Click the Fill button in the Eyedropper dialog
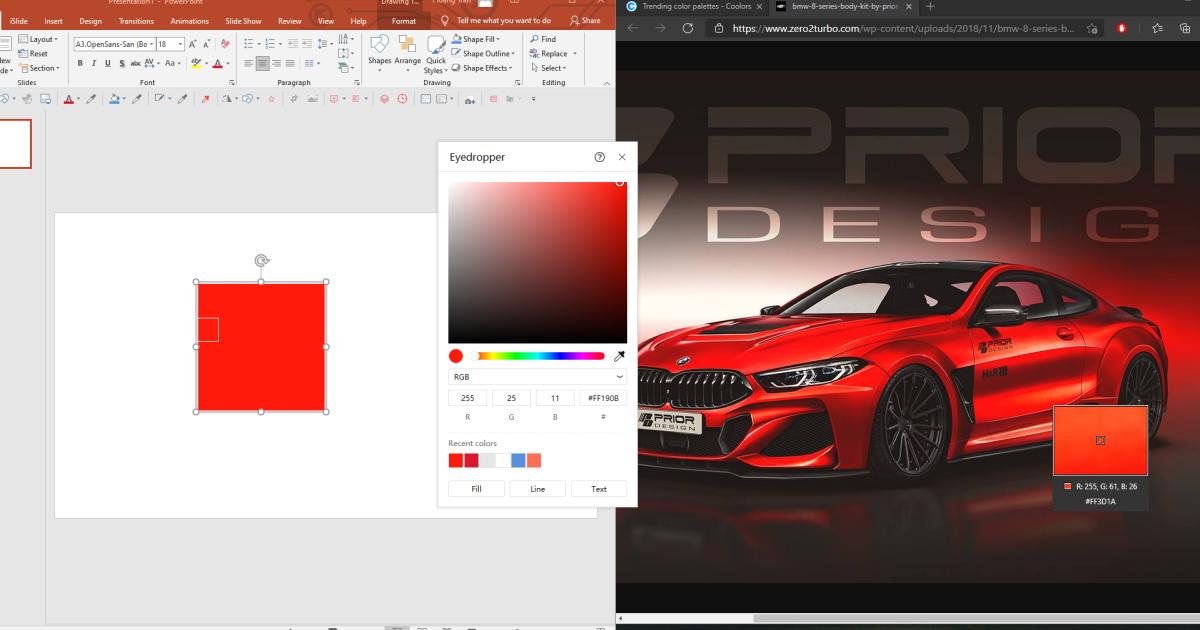1200x630 pixels. tap(476, 489)
